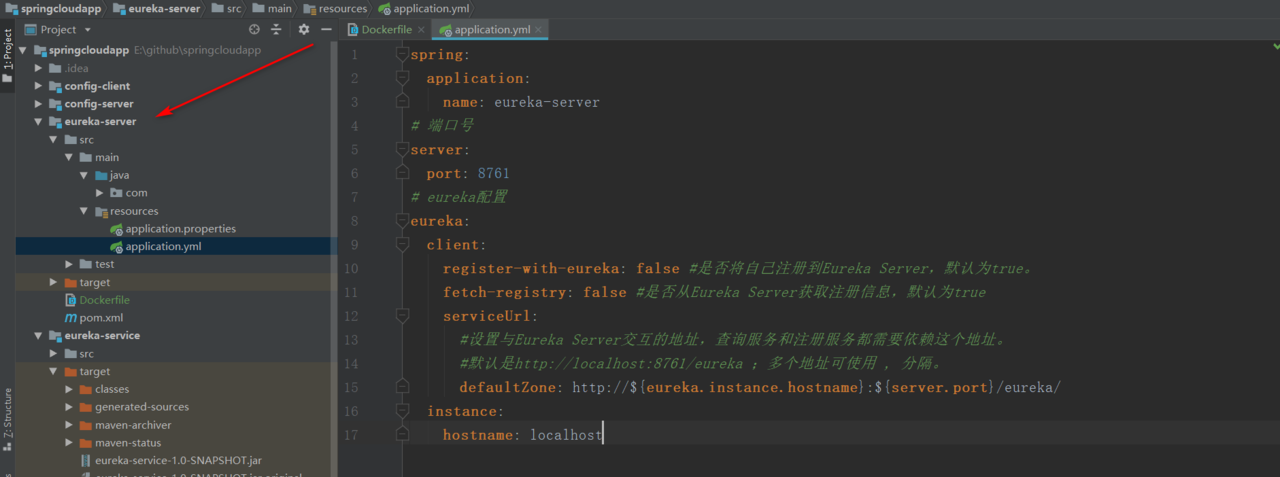Screen dimensions: 1280x477
Task: Fold the application block at line 2
Action: [403, 78]
